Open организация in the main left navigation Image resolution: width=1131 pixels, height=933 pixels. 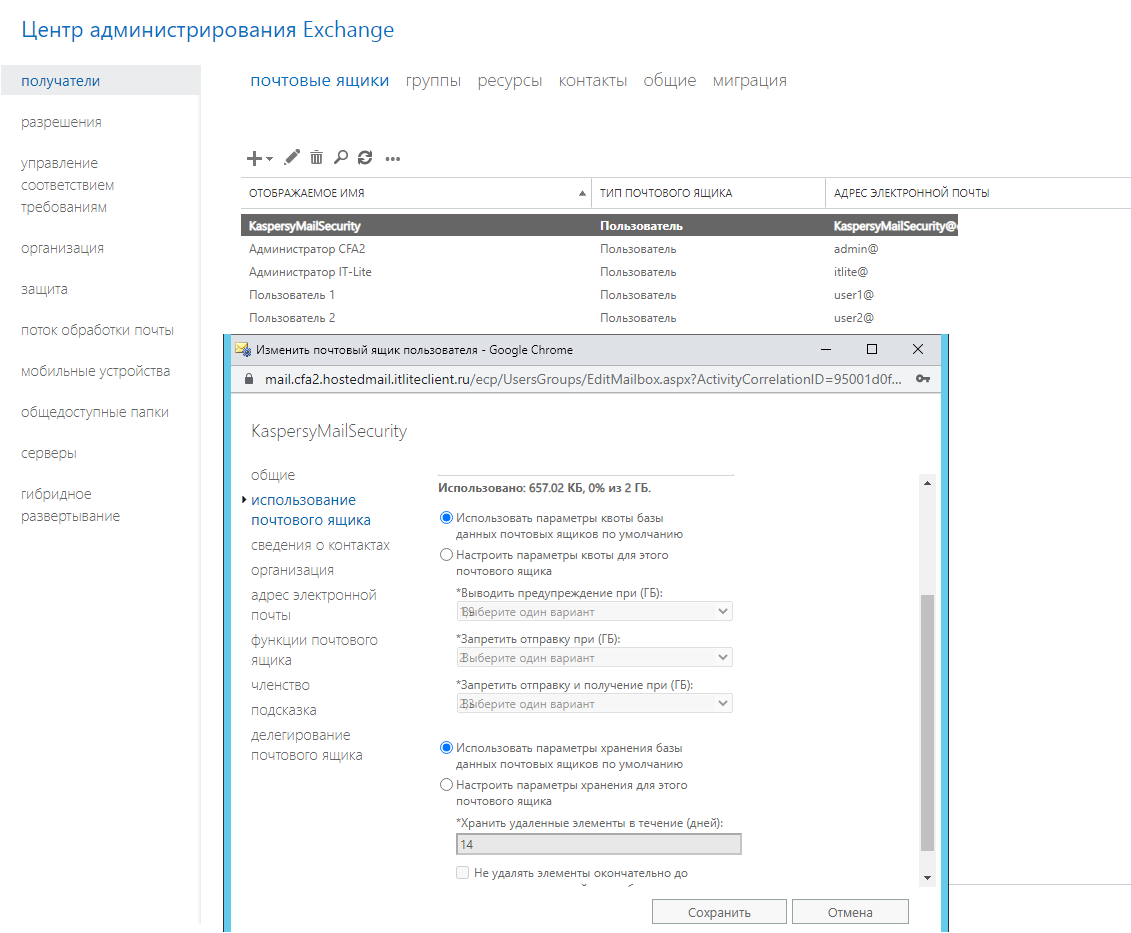coord(62,248)
